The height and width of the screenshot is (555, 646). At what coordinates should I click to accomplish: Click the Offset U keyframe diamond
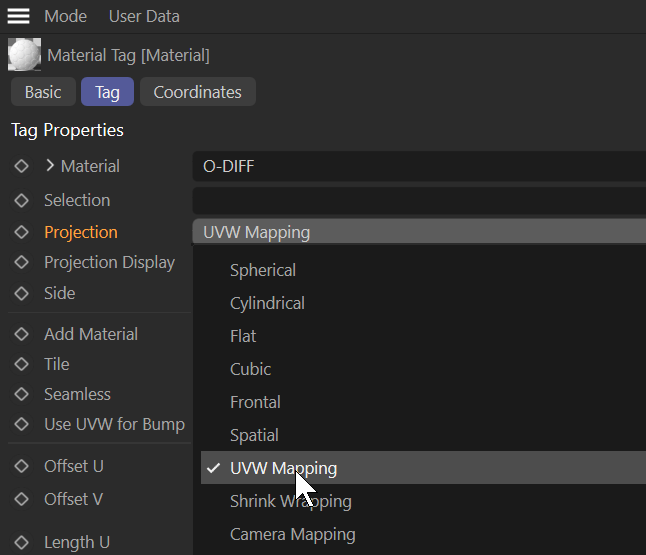pos(21,466)
